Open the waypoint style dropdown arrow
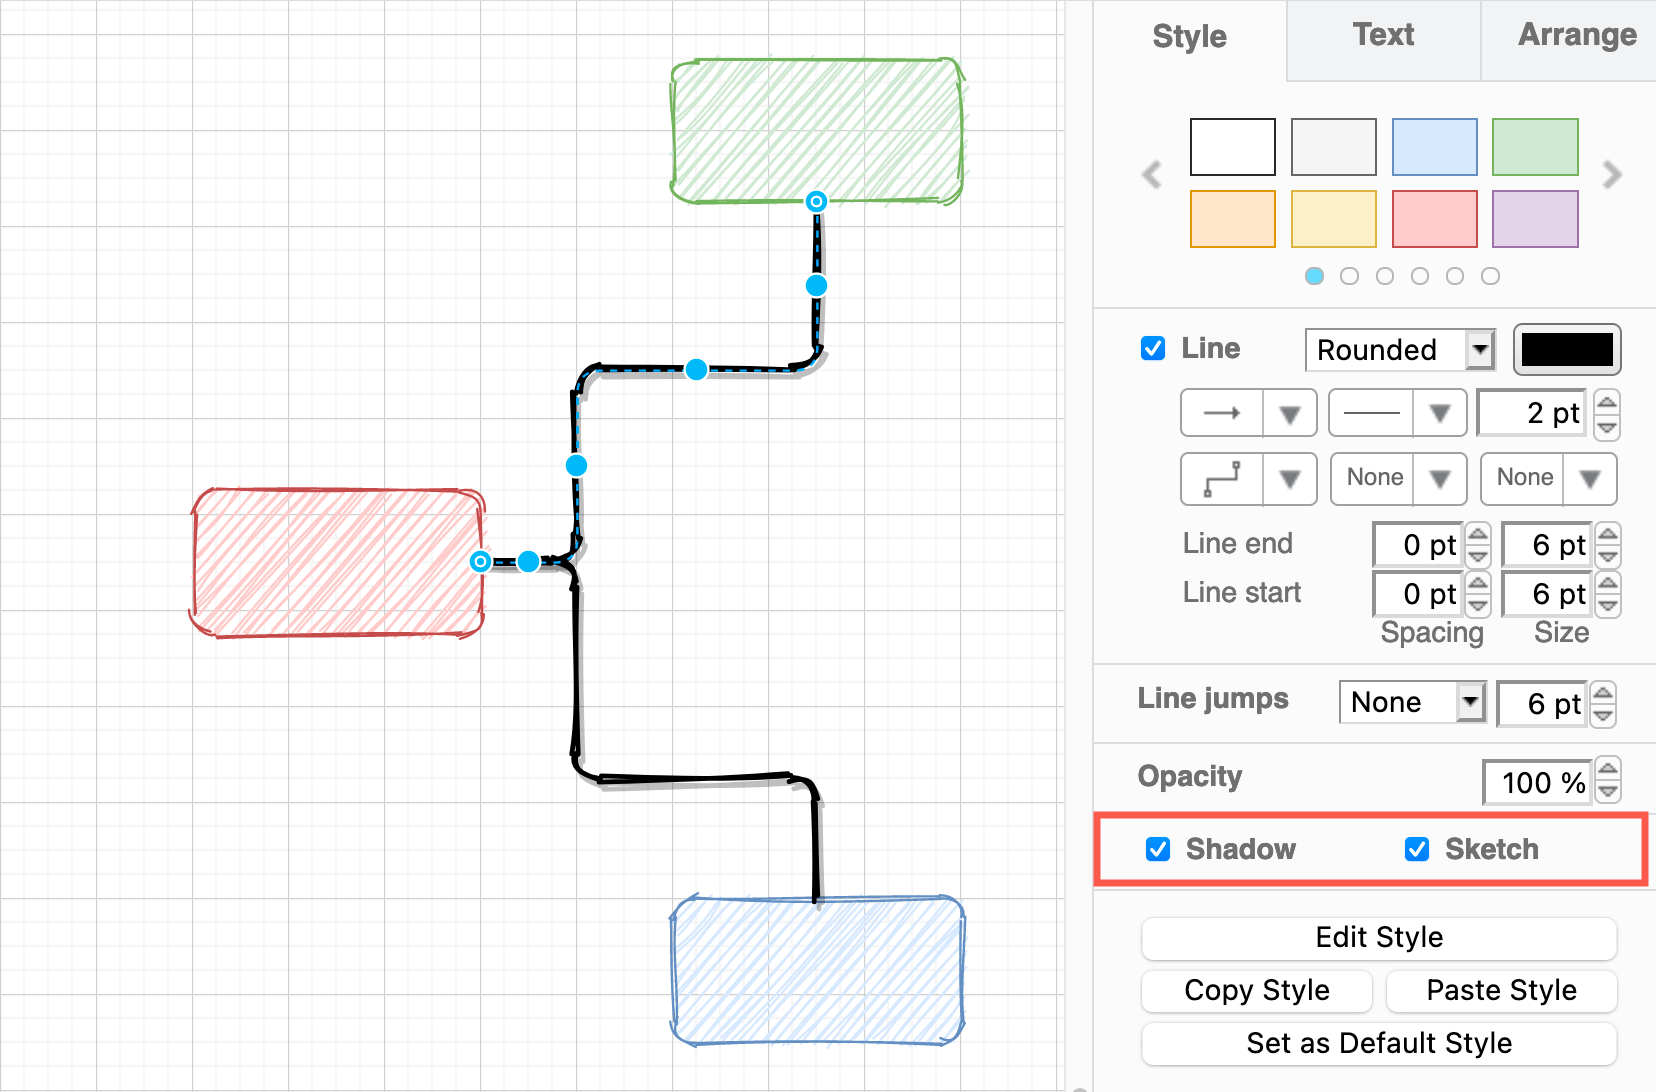This screenshot has width=1656, height=1092. 1290,479
